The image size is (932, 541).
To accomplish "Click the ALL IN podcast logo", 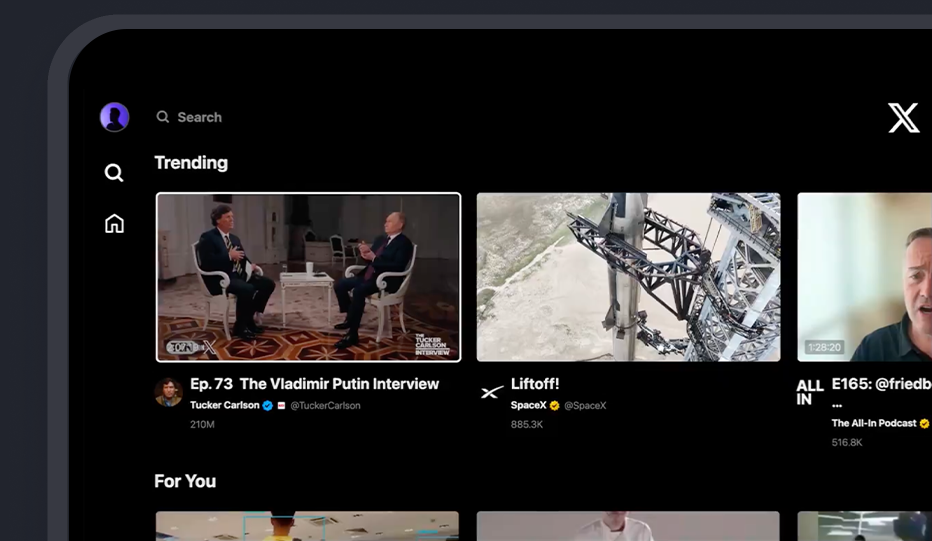I will click(x=809, y=392).
